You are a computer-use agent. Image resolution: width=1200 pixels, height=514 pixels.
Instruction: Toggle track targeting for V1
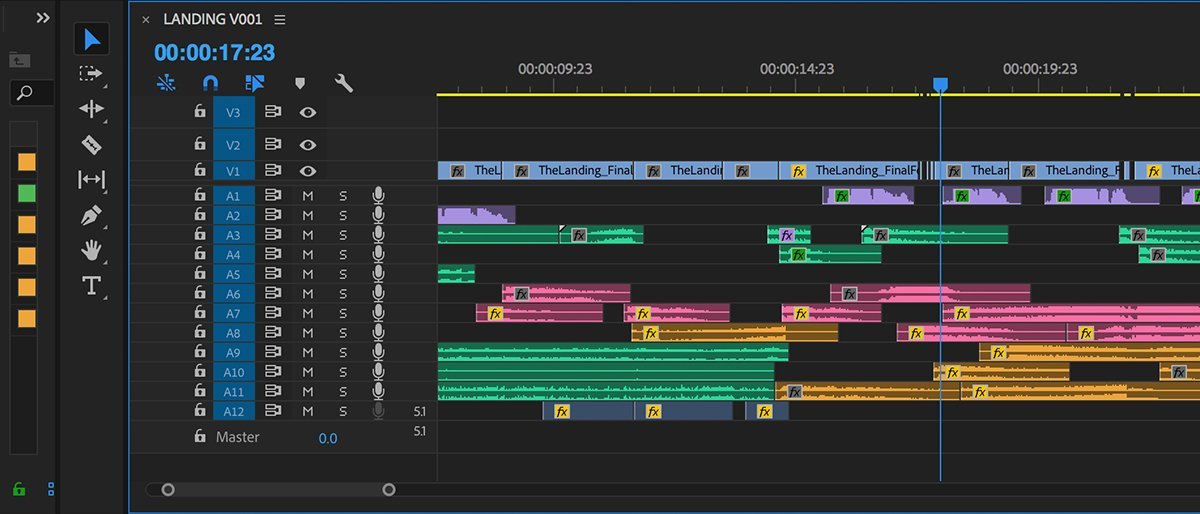(x=234, y=171)
